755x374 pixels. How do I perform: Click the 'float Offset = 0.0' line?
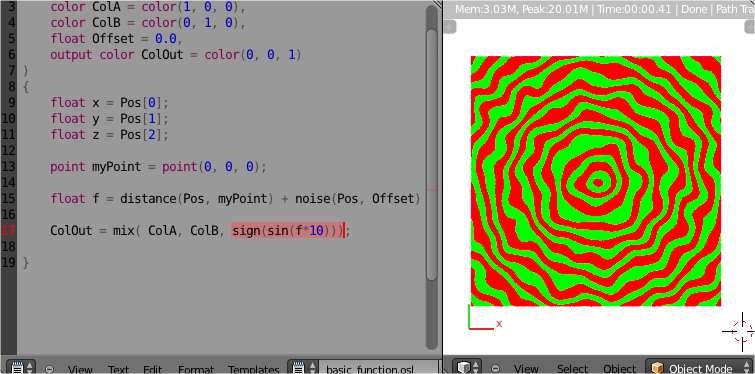117,39
